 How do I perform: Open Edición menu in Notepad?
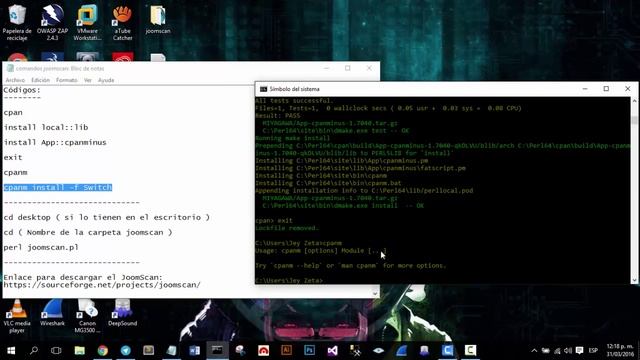coord(40,80)
